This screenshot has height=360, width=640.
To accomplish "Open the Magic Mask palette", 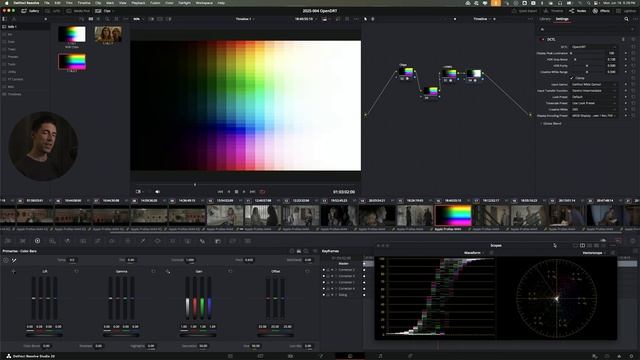I will [188, 241].
